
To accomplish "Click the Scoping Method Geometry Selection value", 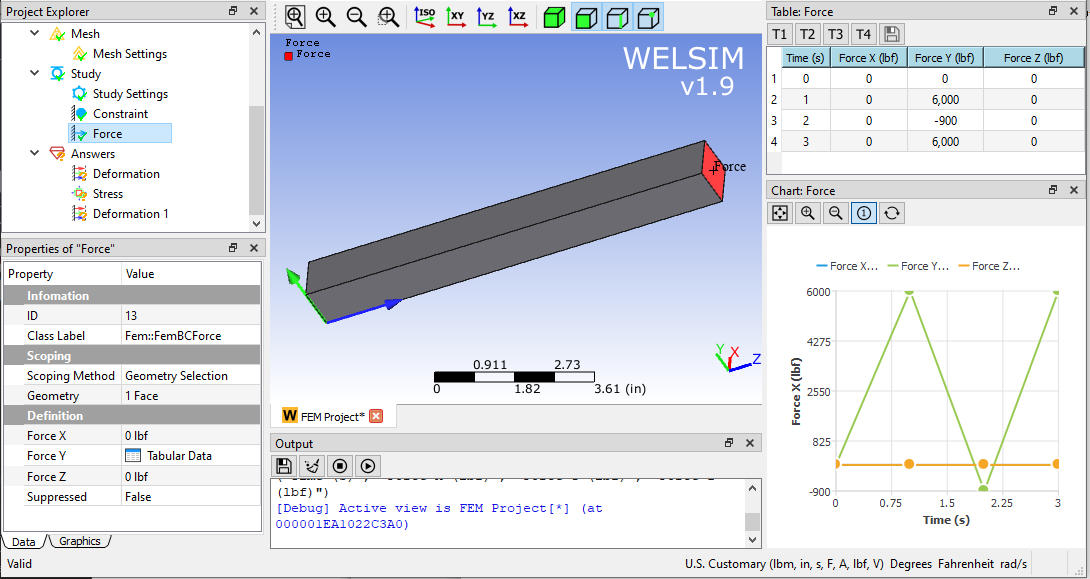I will pyautogui.click(x=191, y=375).
